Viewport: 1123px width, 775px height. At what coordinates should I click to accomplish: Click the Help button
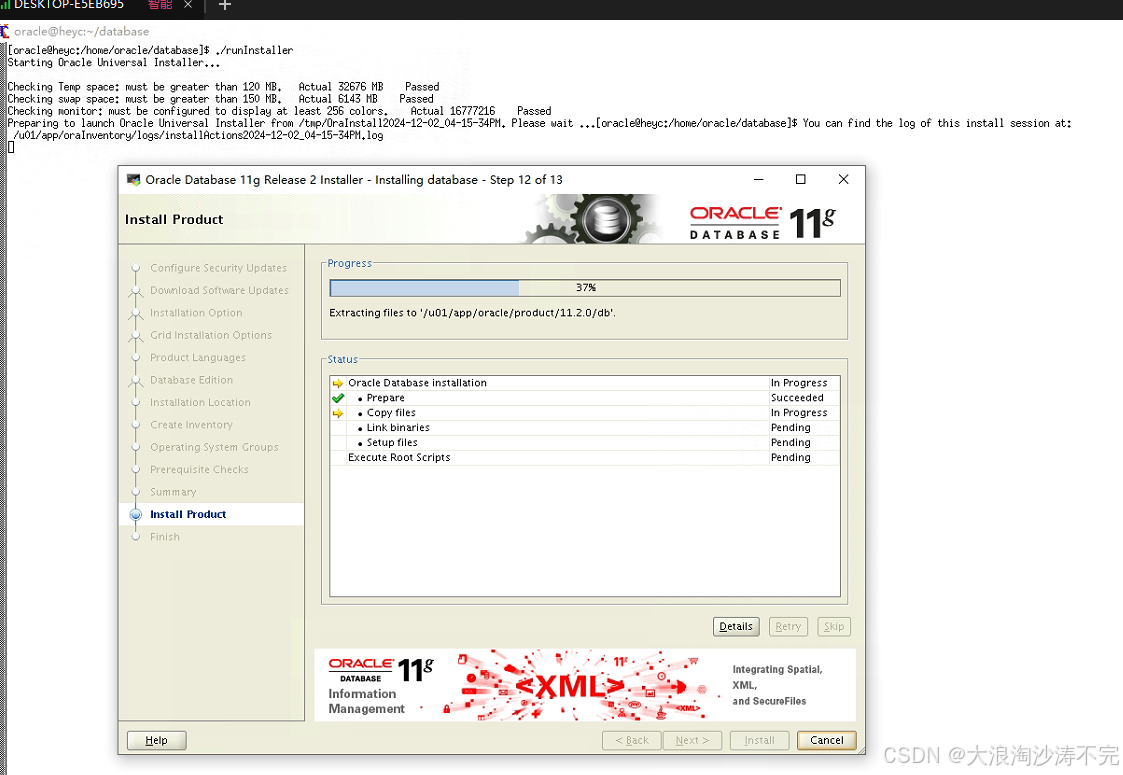click(x=156, y=740)
